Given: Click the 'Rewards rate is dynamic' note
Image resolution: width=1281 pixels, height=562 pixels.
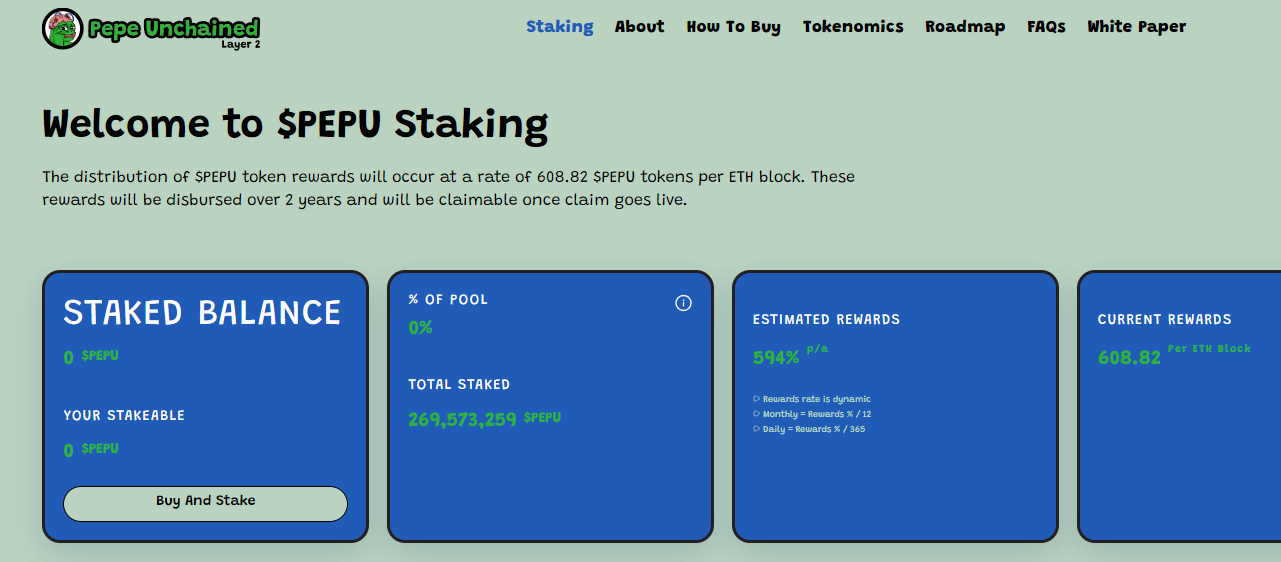Looking at the screenshot, I should (x=816, y=399).
